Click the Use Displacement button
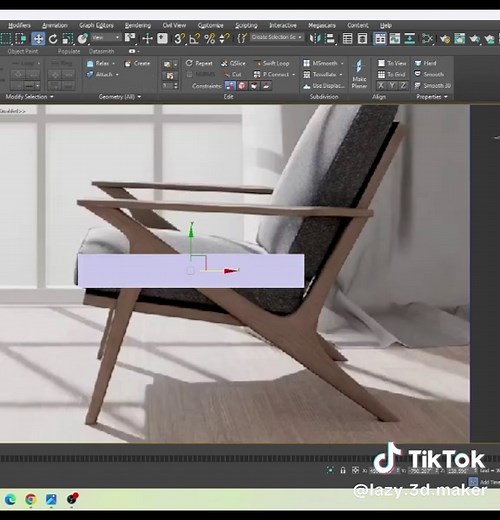 coord(324,86)
